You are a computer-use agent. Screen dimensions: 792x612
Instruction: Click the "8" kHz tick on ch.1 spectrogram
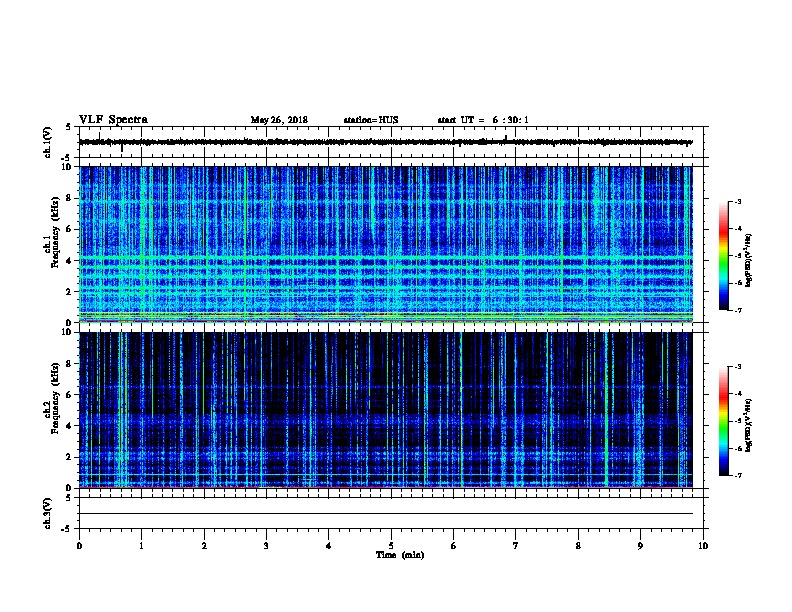point(69,198)
